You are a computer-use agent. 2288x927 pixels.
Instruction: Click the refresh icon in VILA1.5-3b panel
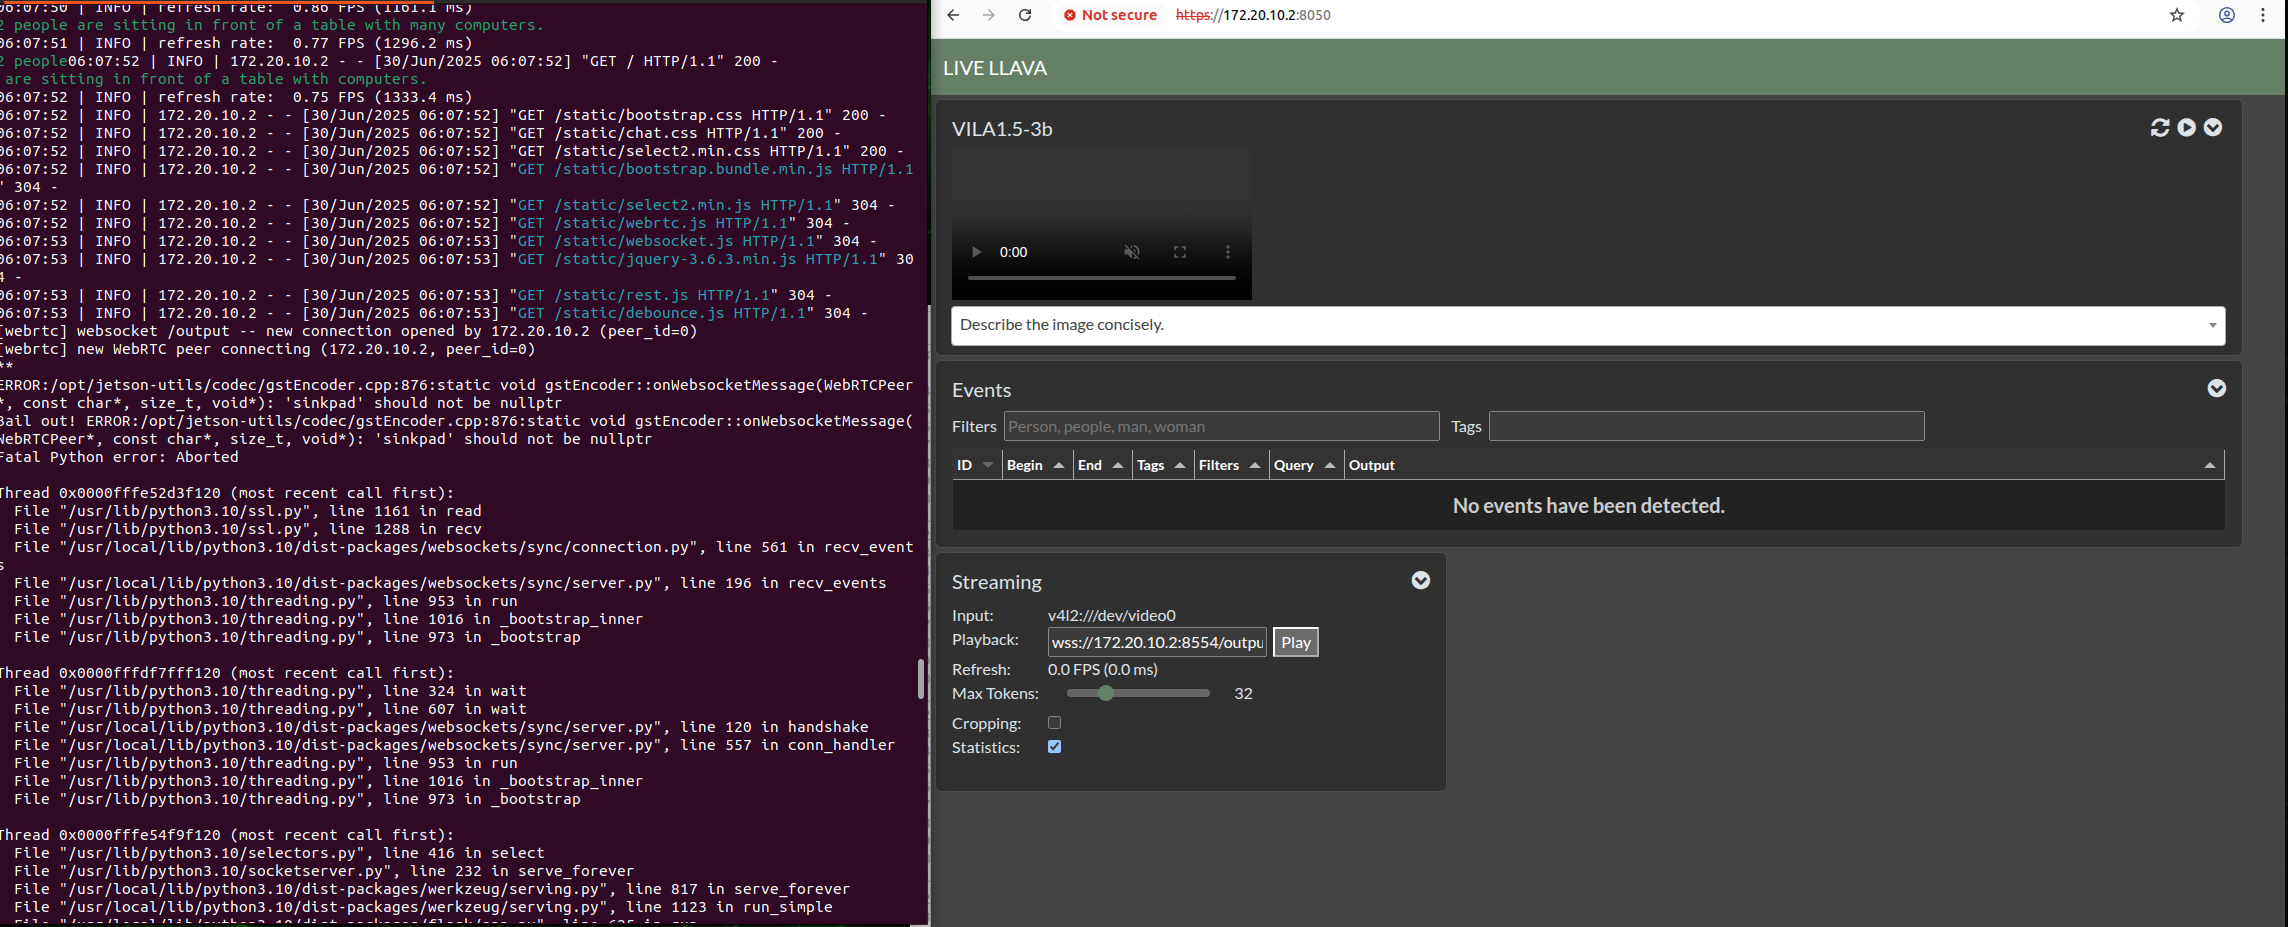tap(2160, 128)
